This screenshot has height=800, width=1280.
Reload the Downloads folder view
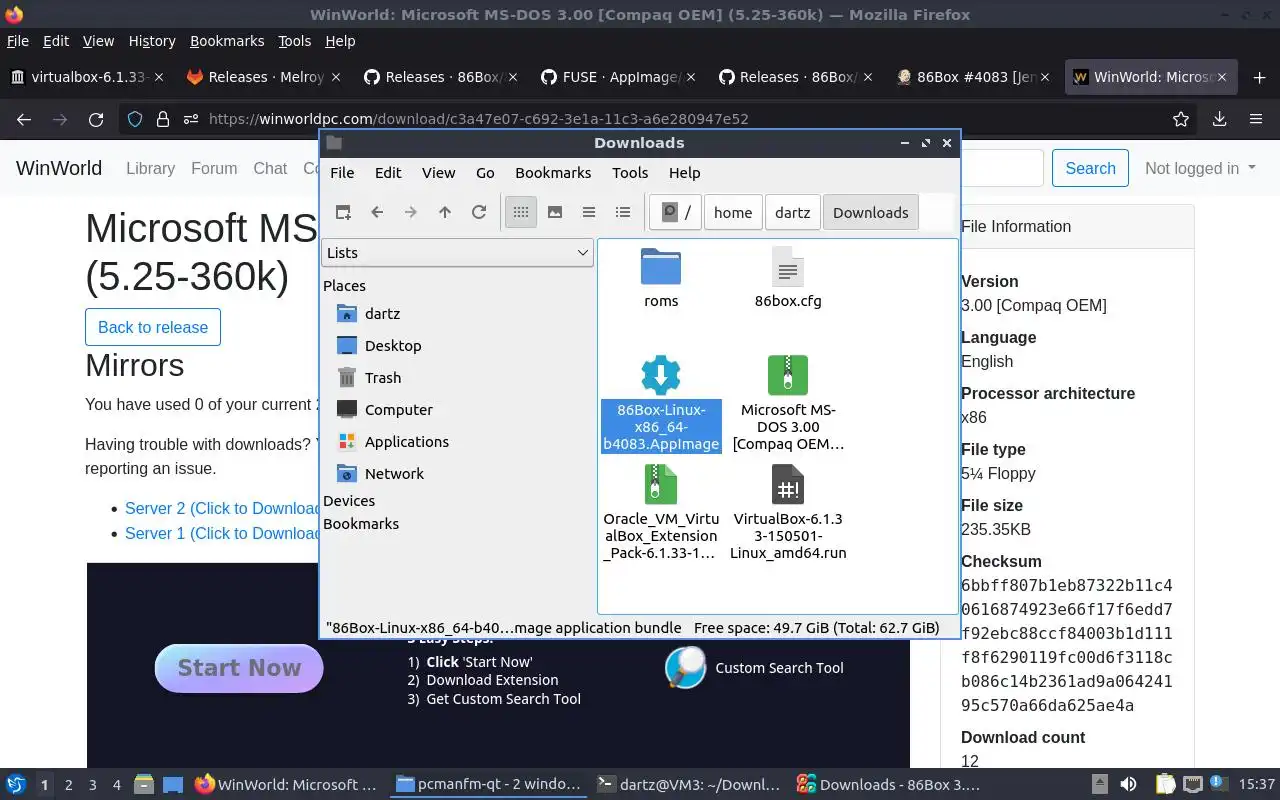point(479,212)
